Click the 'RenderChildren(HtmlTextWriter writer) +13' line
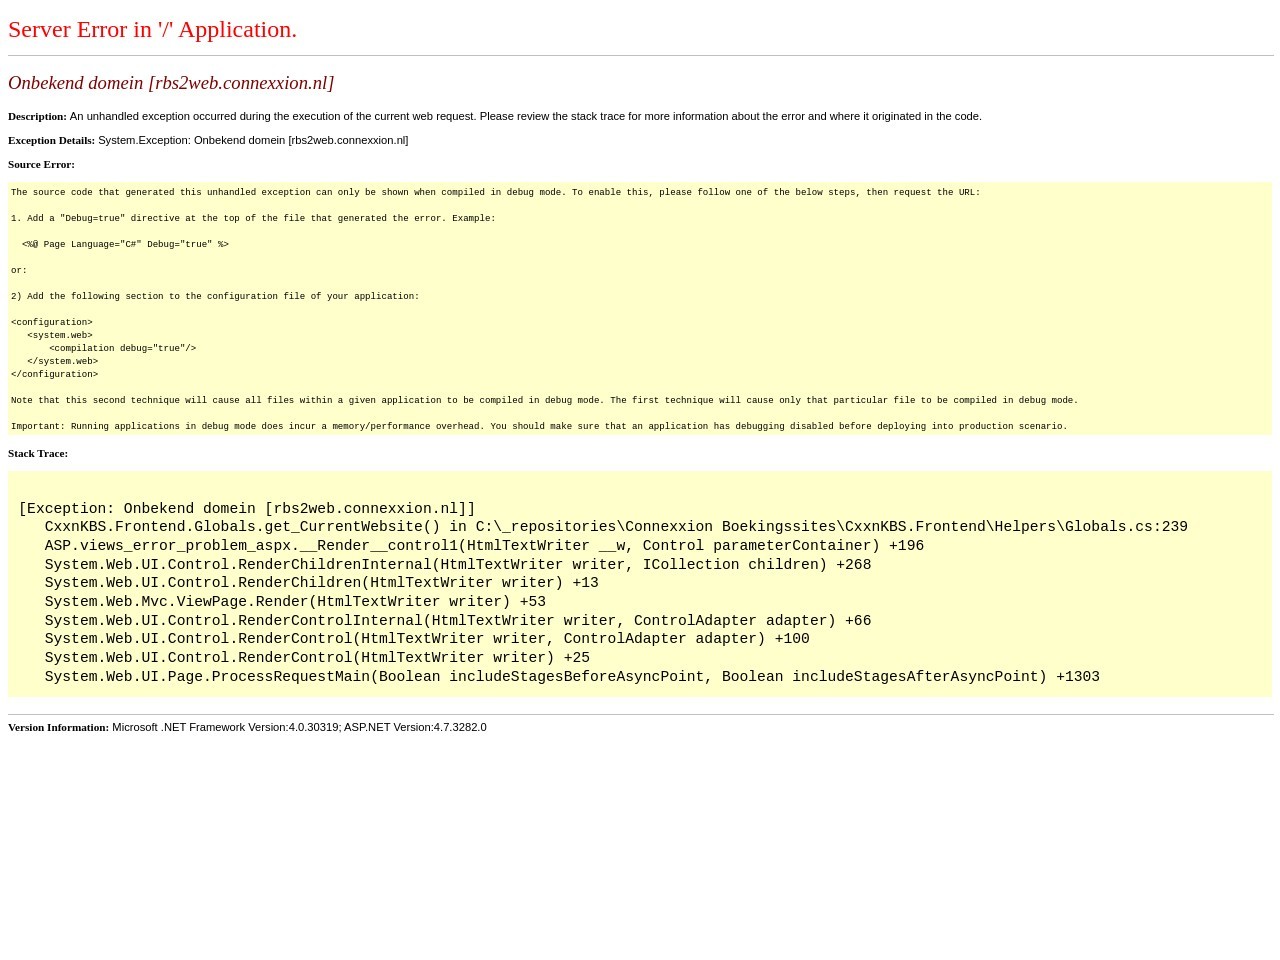 tap(321, 583)
